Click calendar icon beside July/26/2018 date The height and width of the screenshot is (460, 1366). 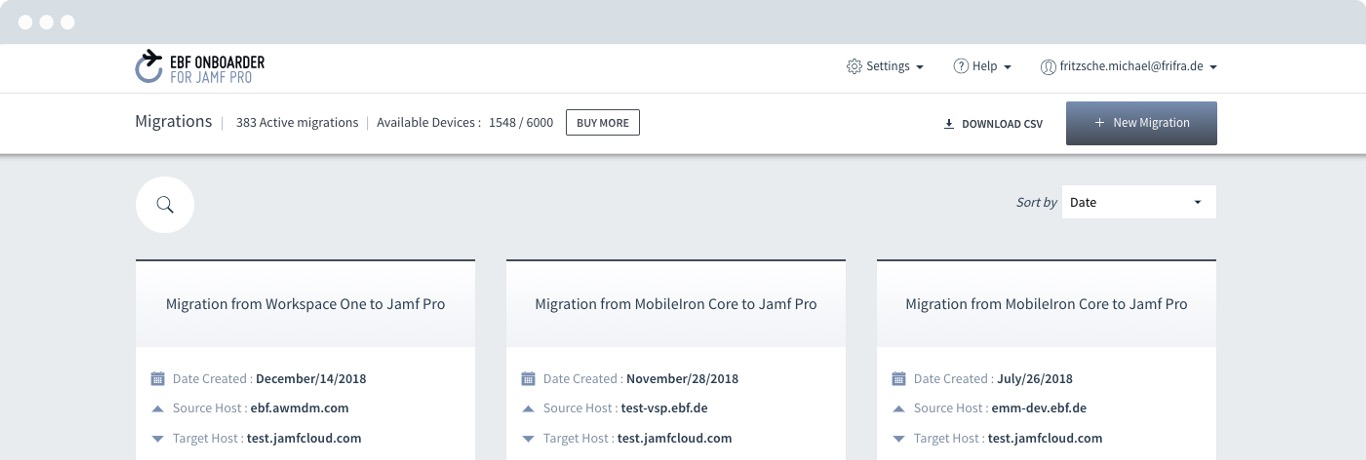click(x=898, y=379)
